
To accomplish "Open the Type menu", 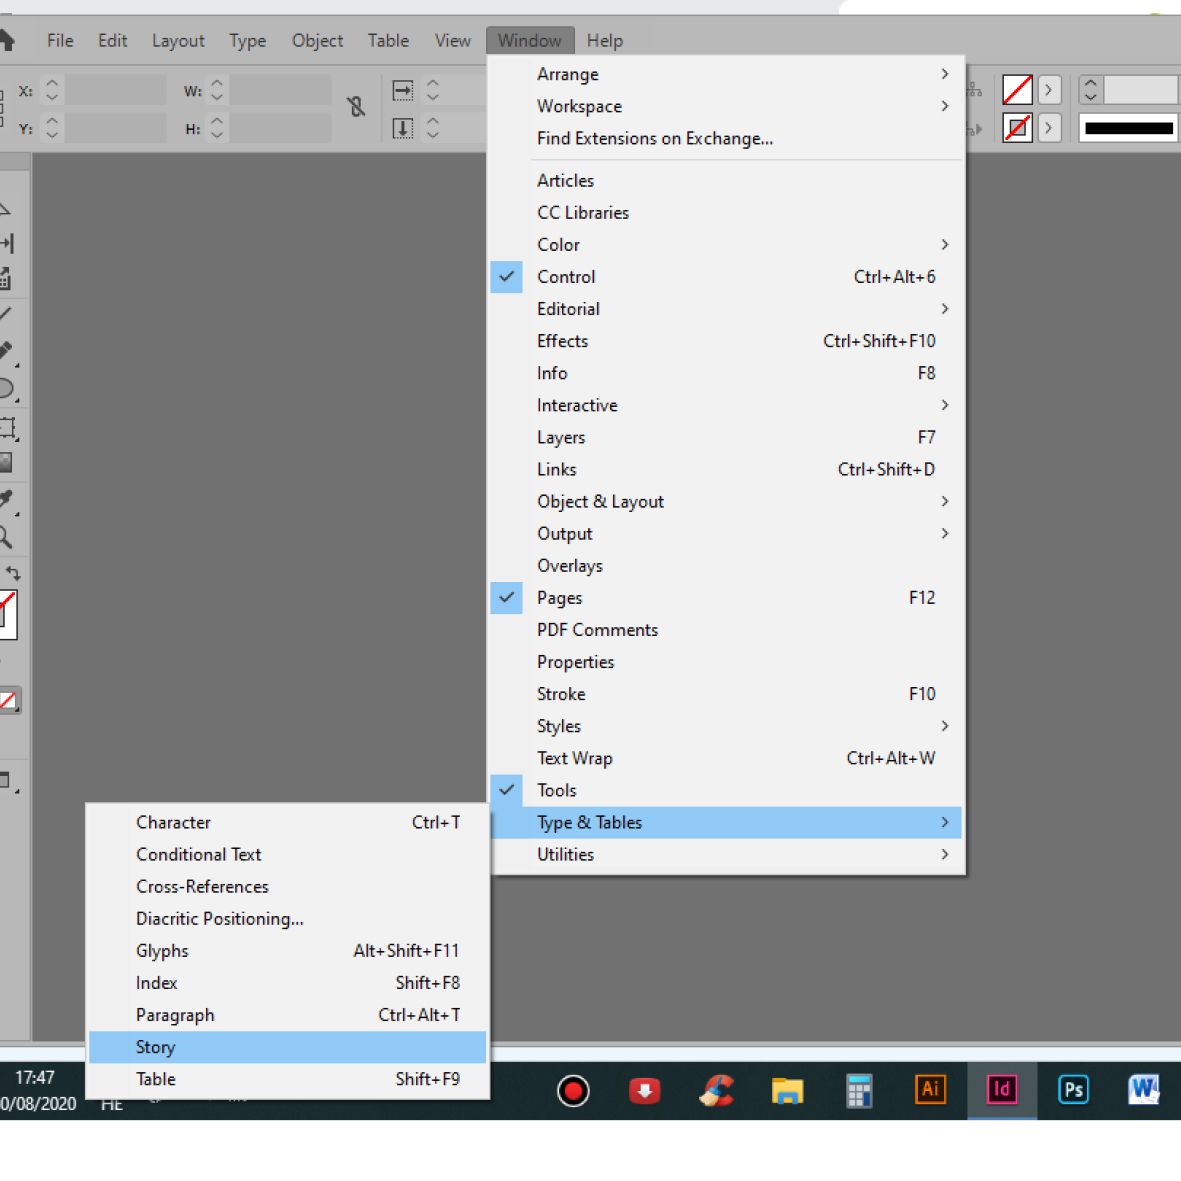I will 248,41.
